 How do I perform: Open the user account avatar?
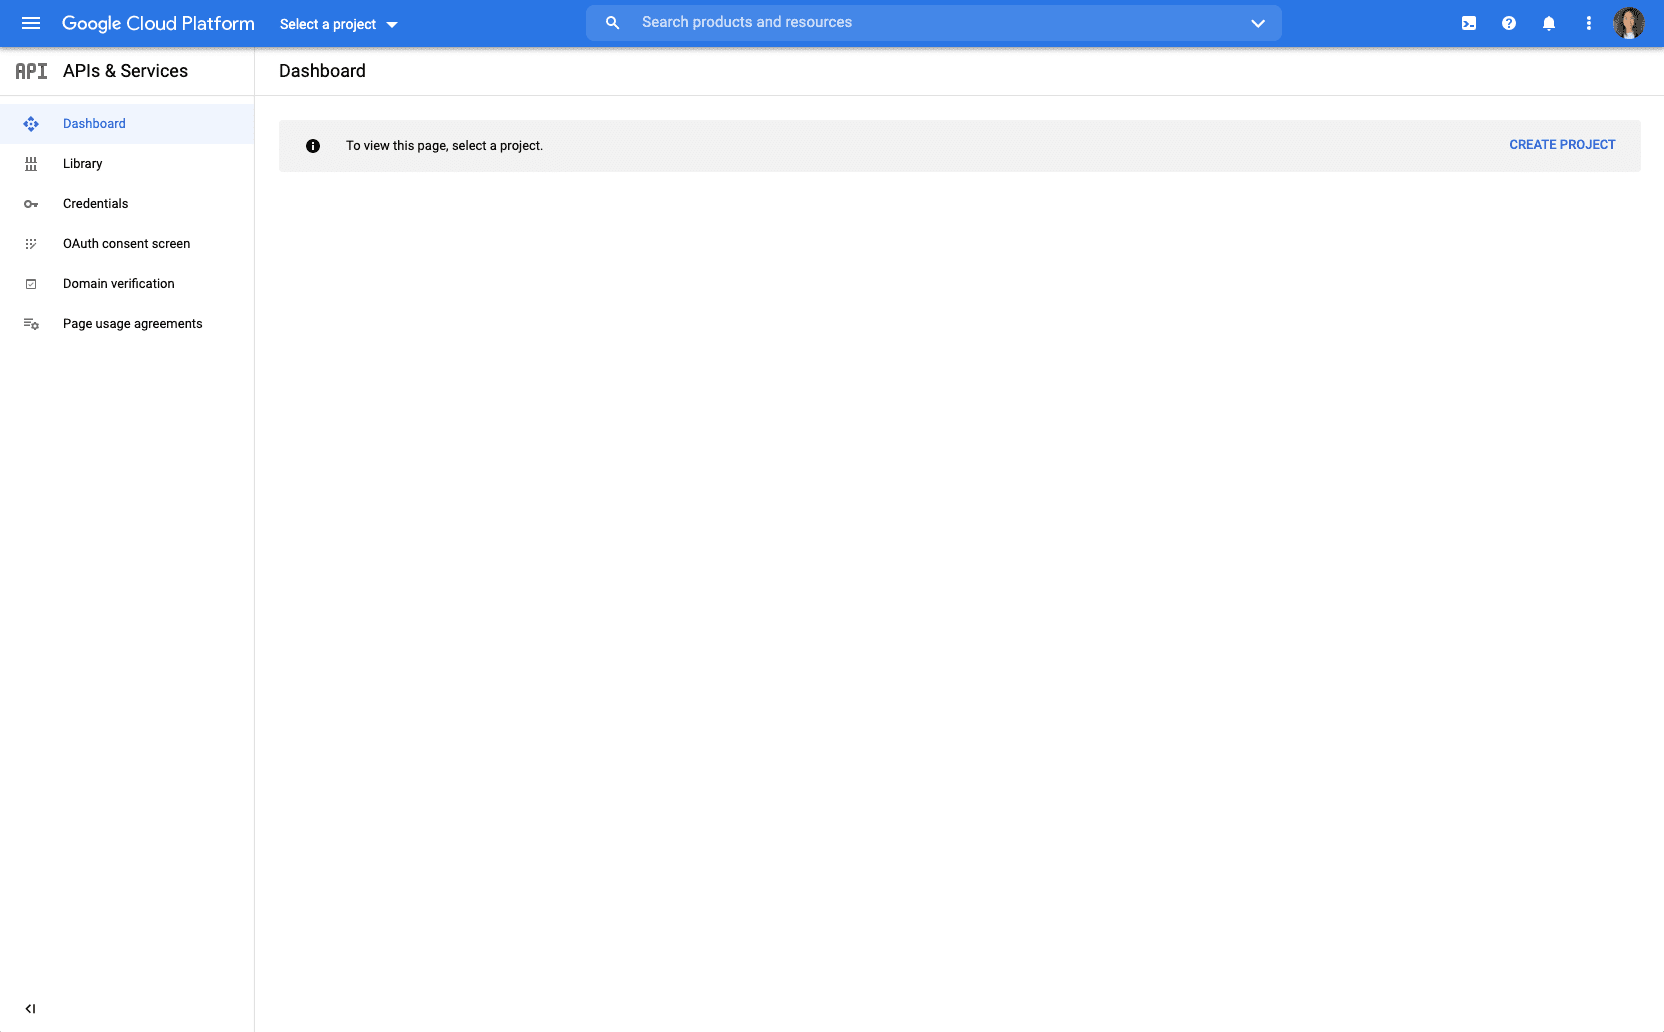click(x=1628, y=23)
